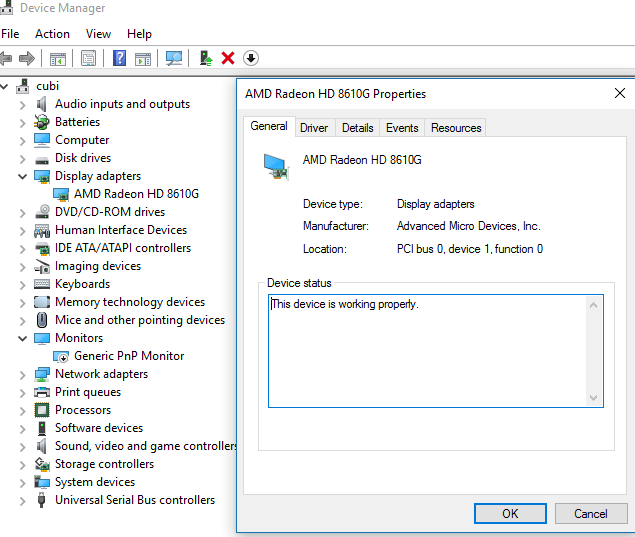The image size is (635, 537).
Task: Click the 'cubi' computer name label
Action: tap(47, 86)
